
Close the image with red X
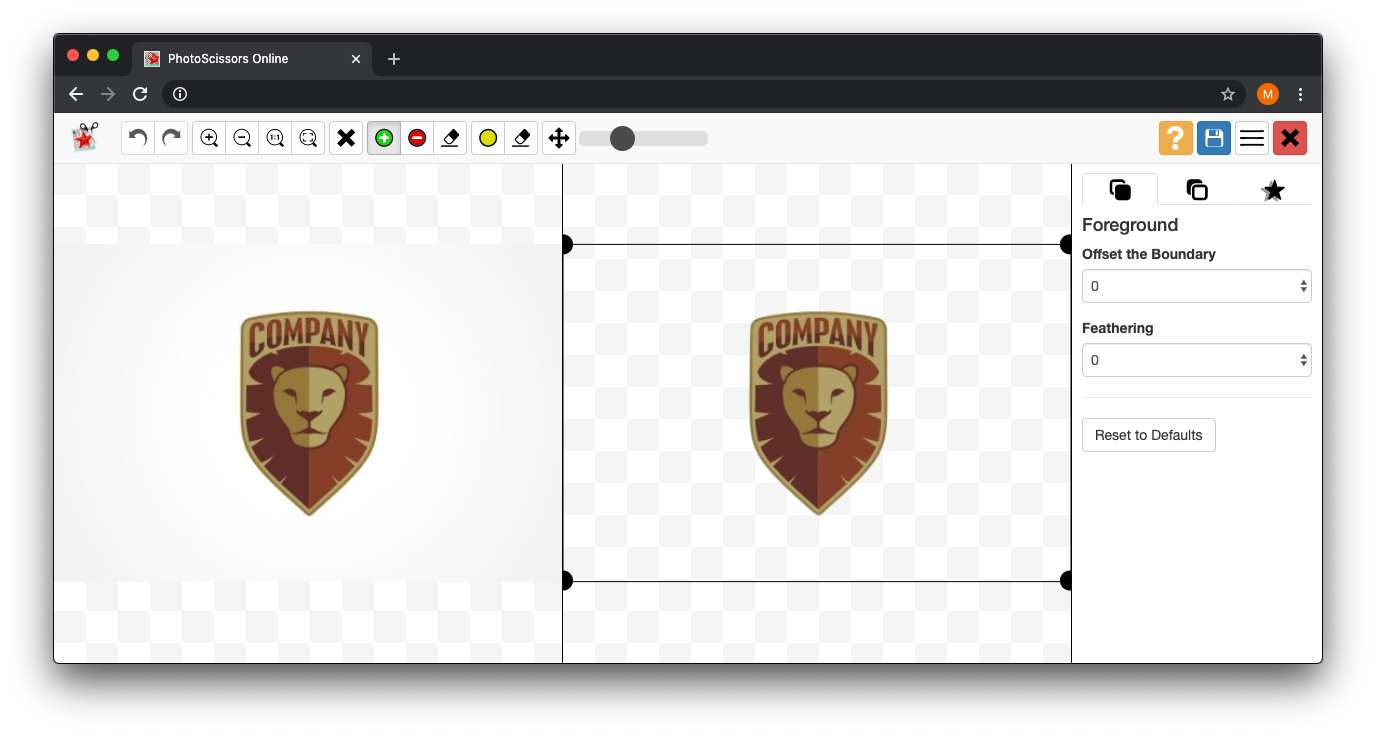tap(1290, 138)
